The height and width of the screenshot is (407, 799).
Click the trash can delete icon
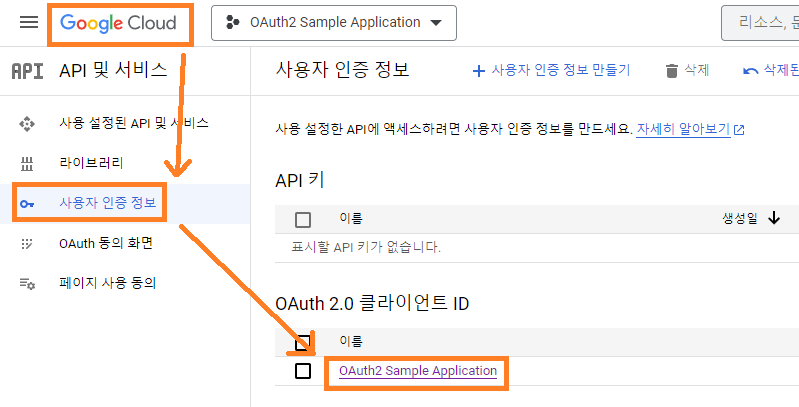(672, 71)
